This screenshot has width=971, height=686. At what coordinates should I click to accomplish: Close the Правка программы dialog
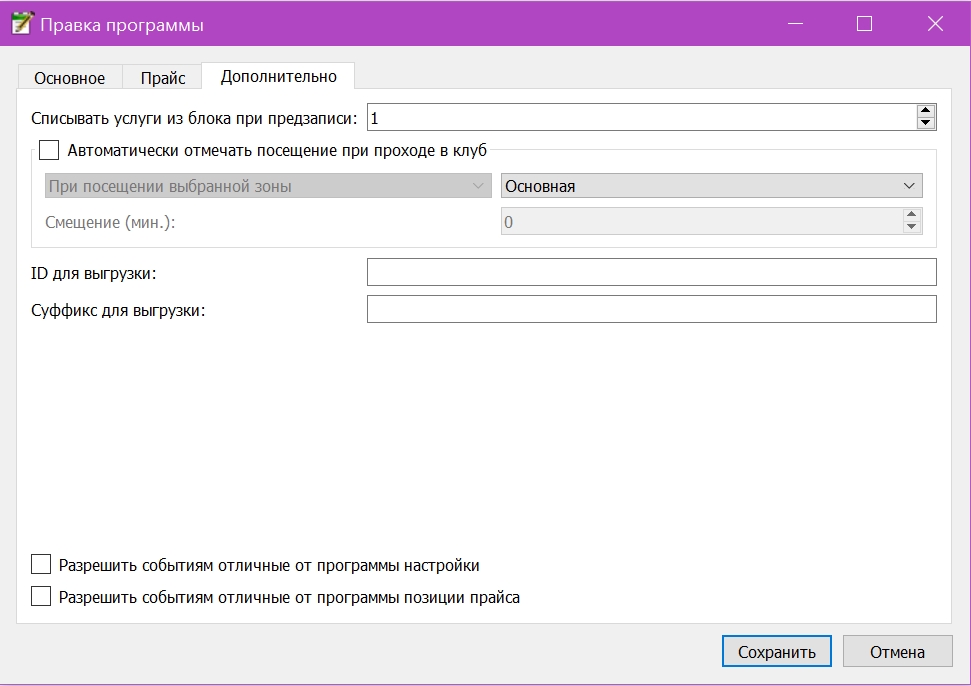[935, 24]
